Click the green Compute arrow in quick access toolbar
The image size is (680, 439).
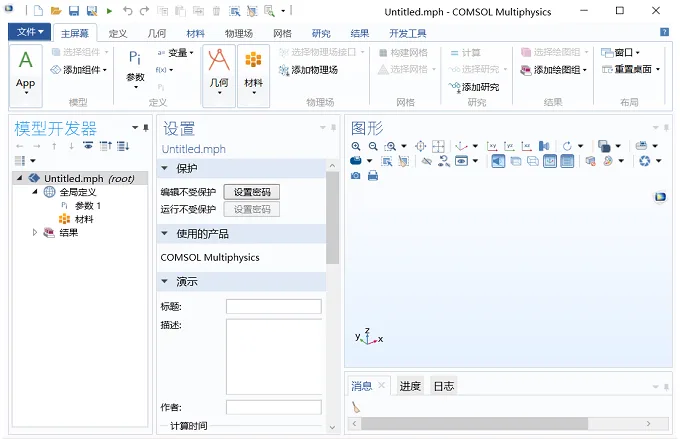pyautogui.click(x=109, y=11)
